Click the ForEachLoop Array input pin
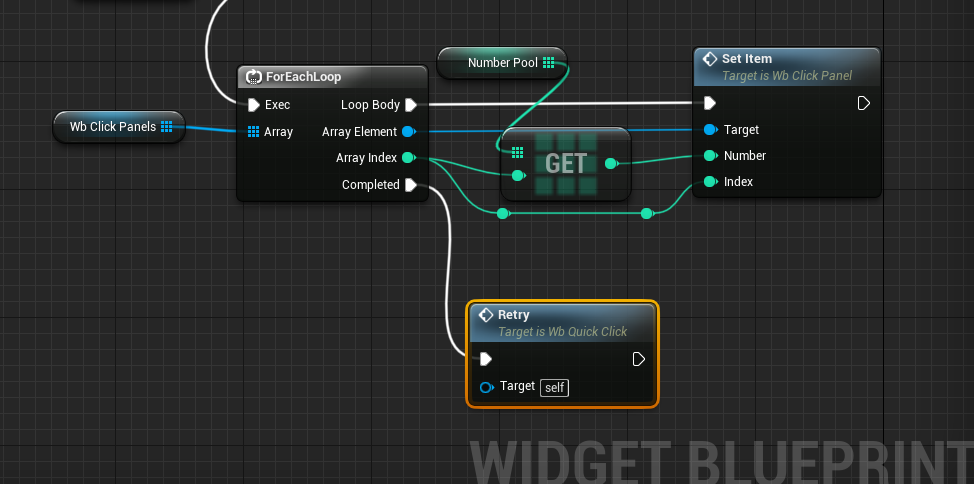 pyautogui.click(x=253, y=132)
